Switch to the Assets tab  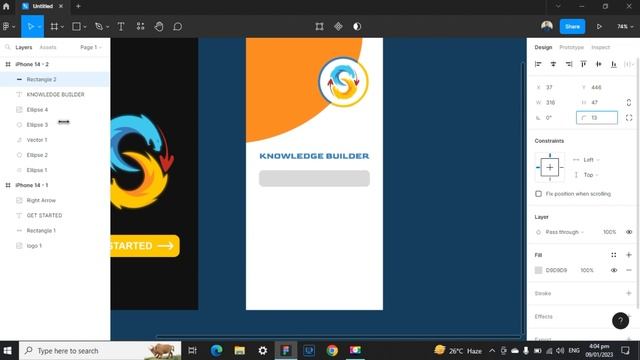pos(48,47)
